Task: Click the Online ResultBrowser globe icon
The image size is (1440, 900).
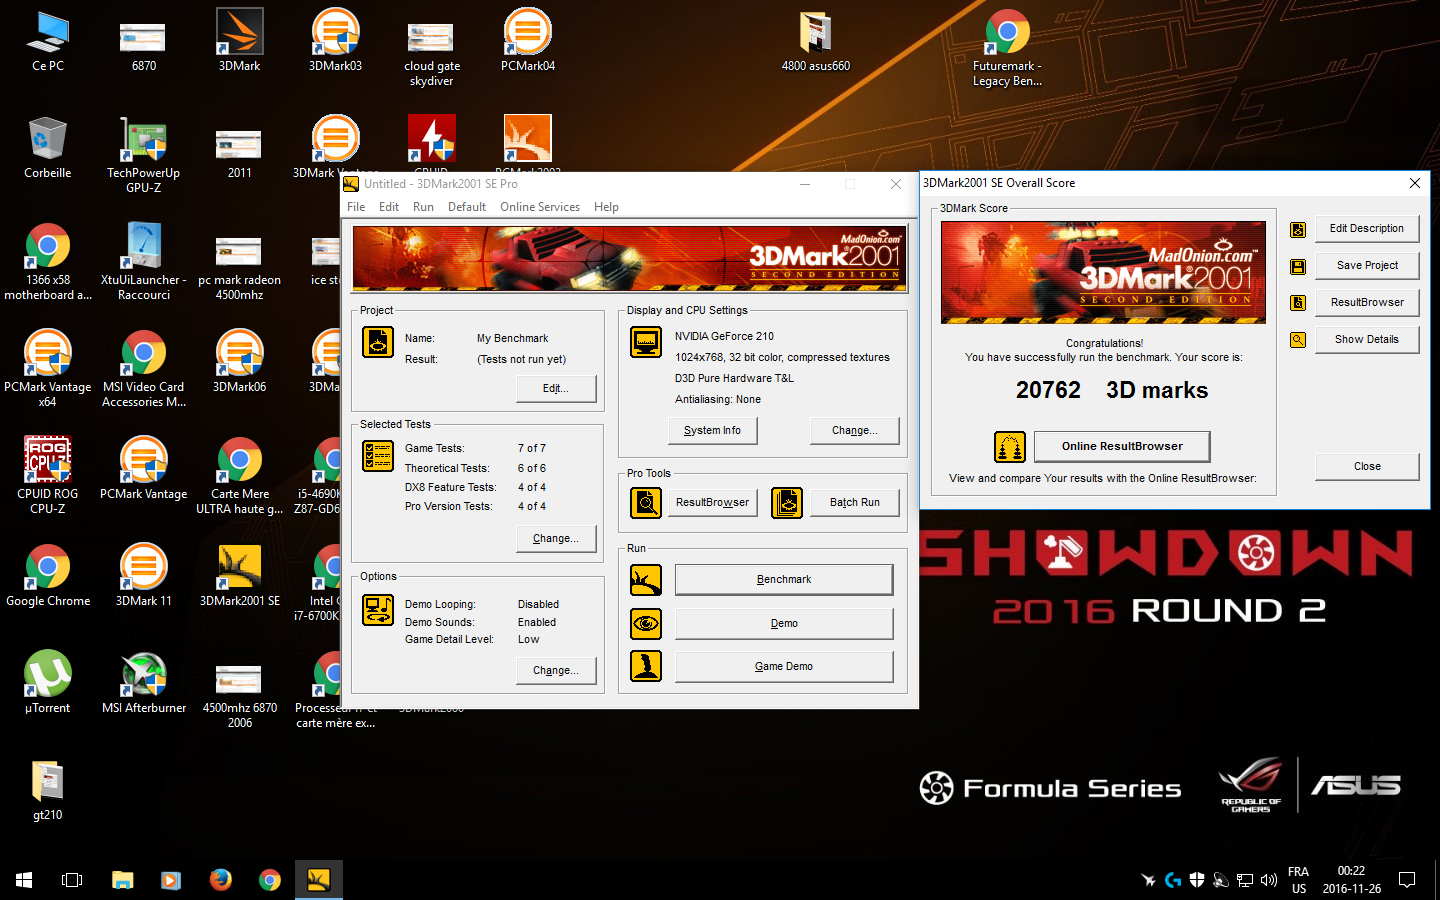Action: coord(1010,447)
